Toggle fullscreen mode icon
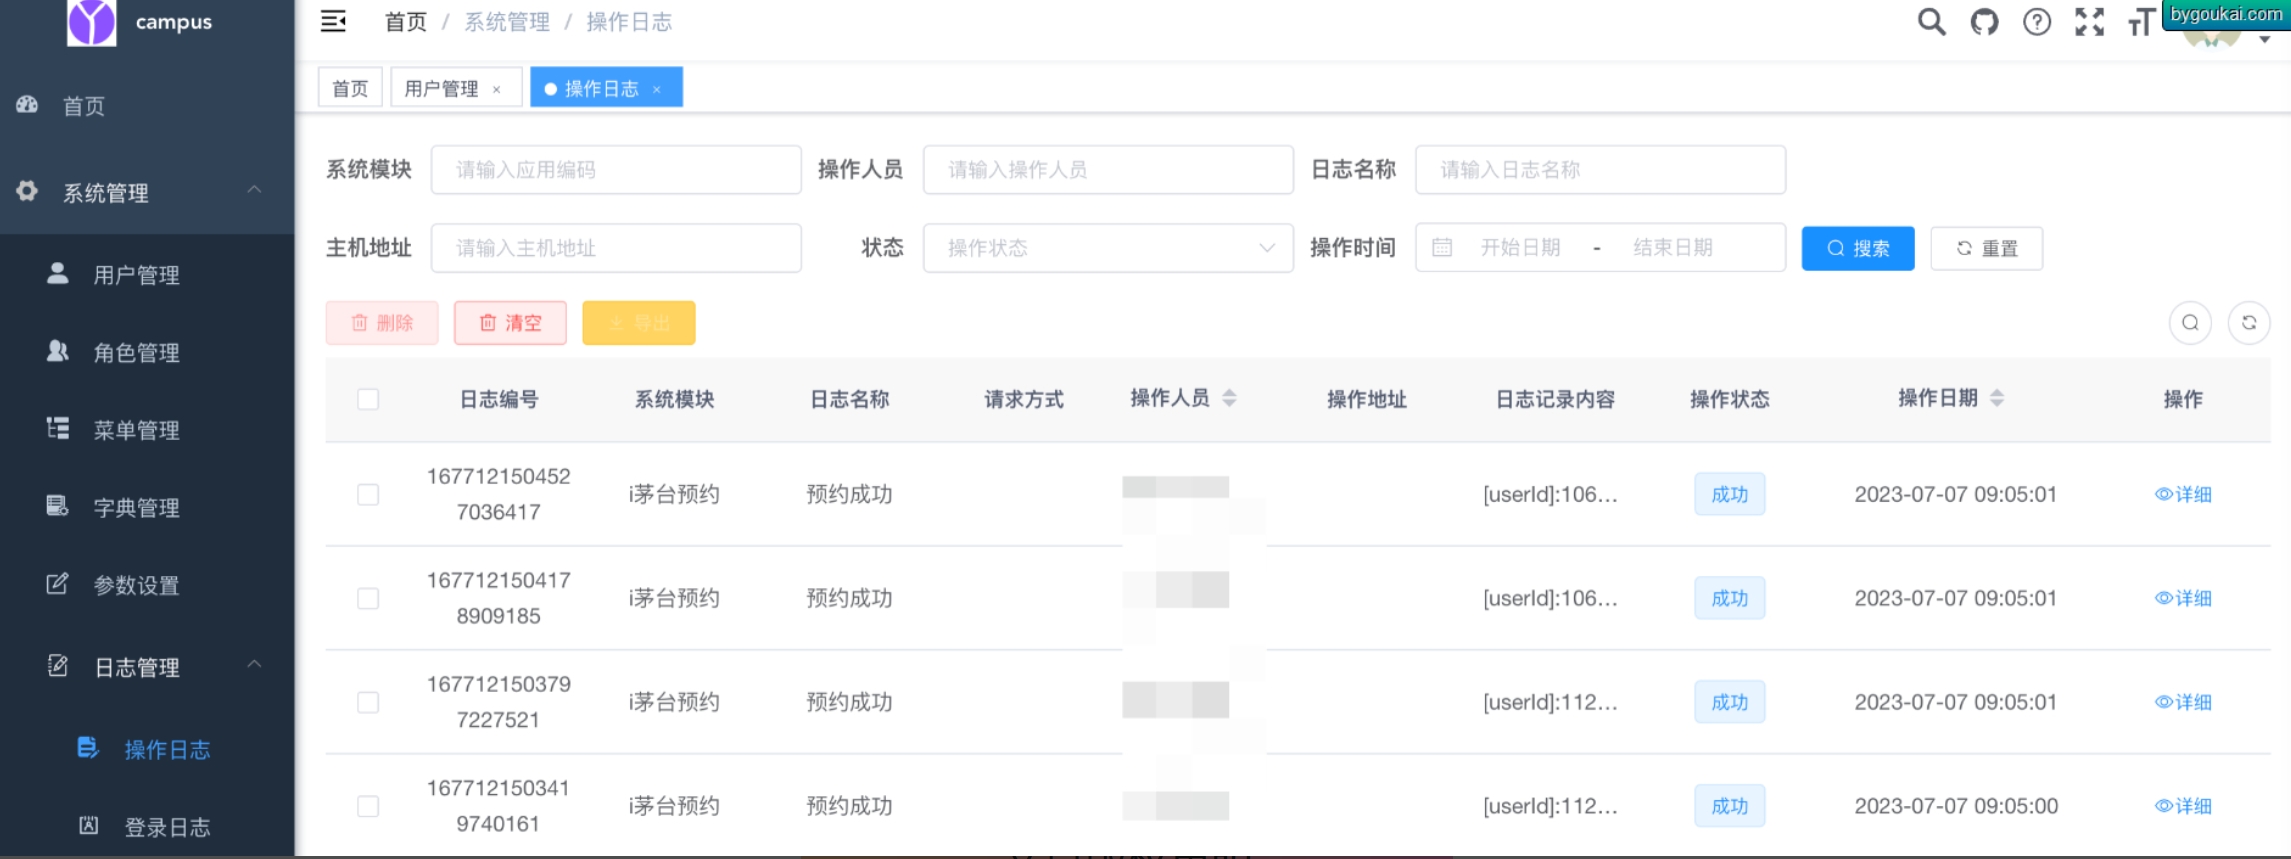 [x=2089, y=21]
